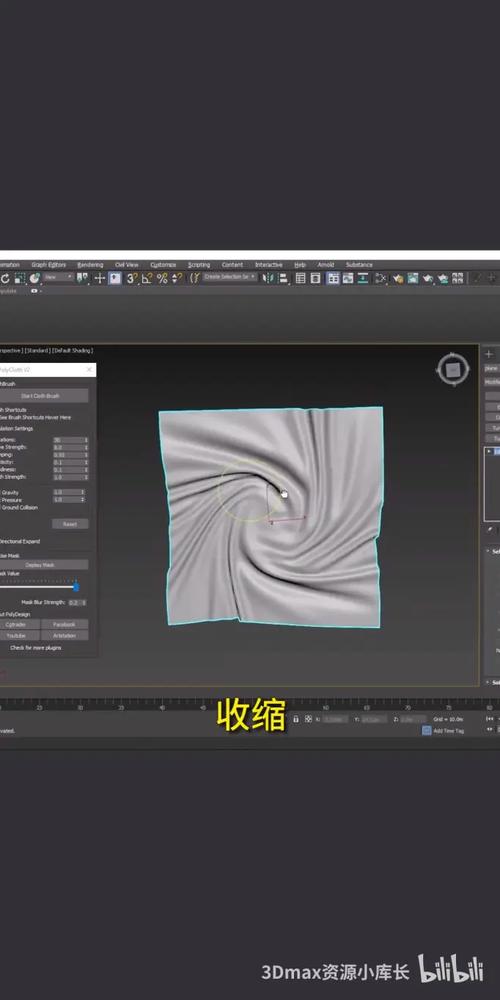Open the reference coordinate system dropdown
This screenshot has height=1000, width=500.
(59, 277)
